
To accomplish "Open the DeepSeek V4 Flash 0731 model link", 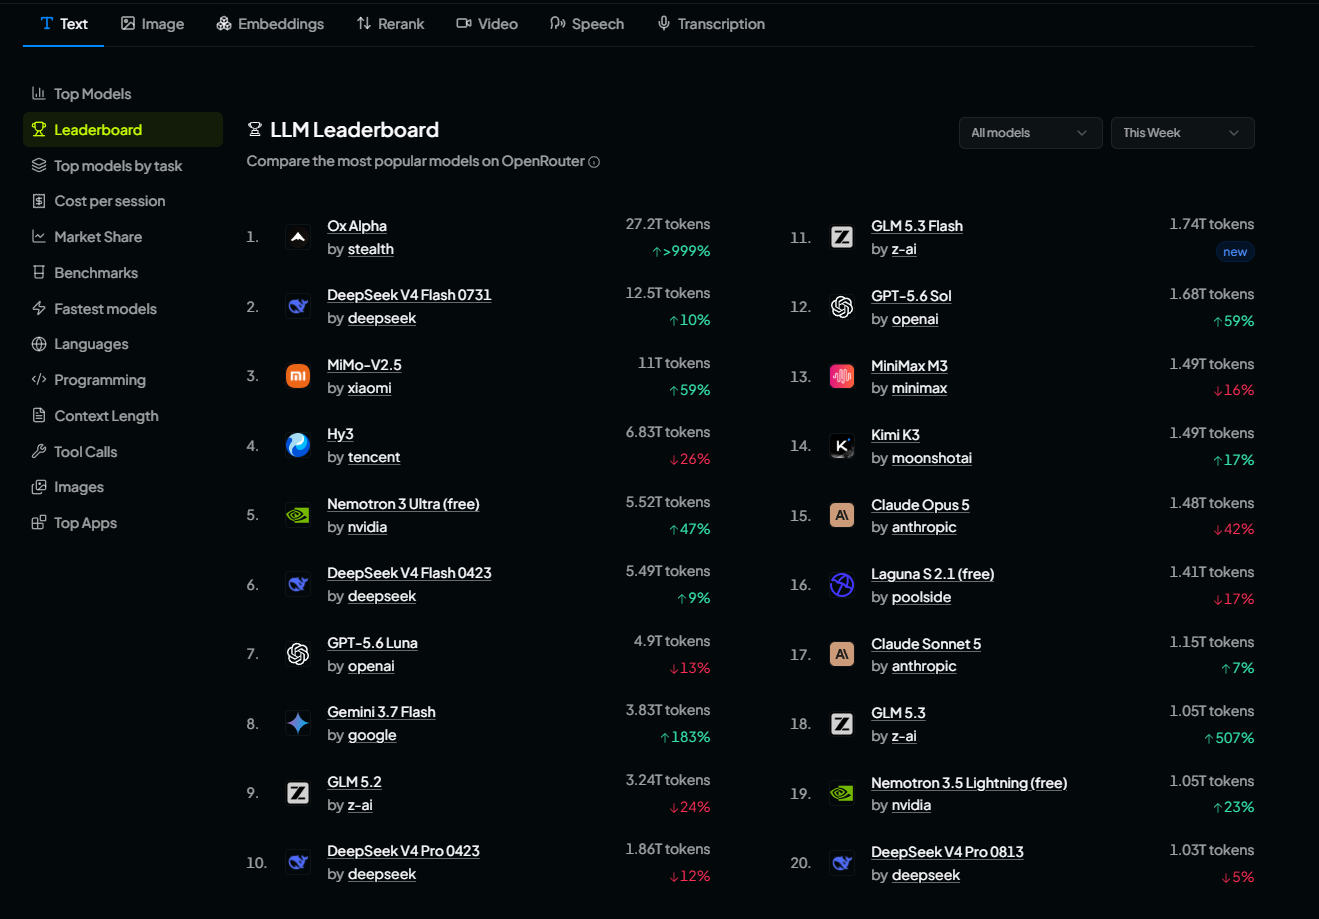I will [x=409, y=295].
